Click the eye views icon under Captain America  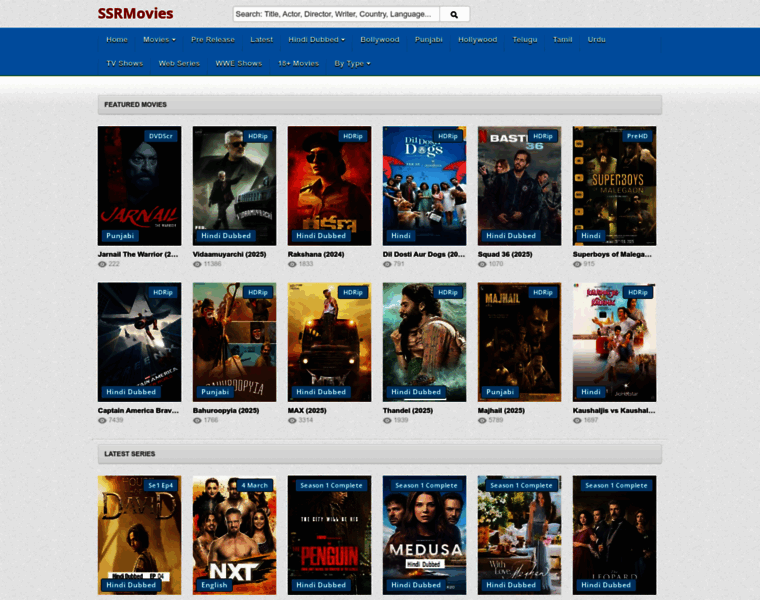(x=102, y=421)
